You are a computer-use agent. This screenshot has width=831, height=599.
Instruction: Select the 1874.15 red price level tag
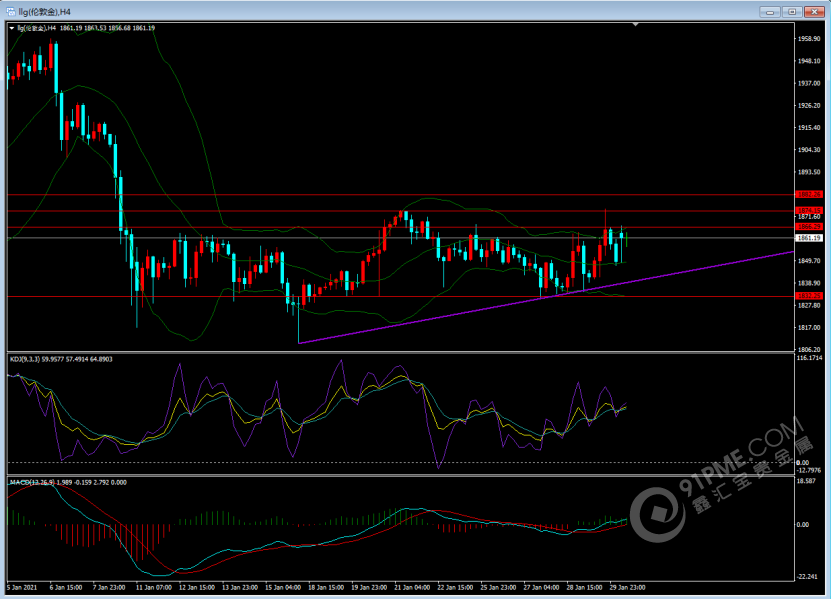click(x=809, y=210)
